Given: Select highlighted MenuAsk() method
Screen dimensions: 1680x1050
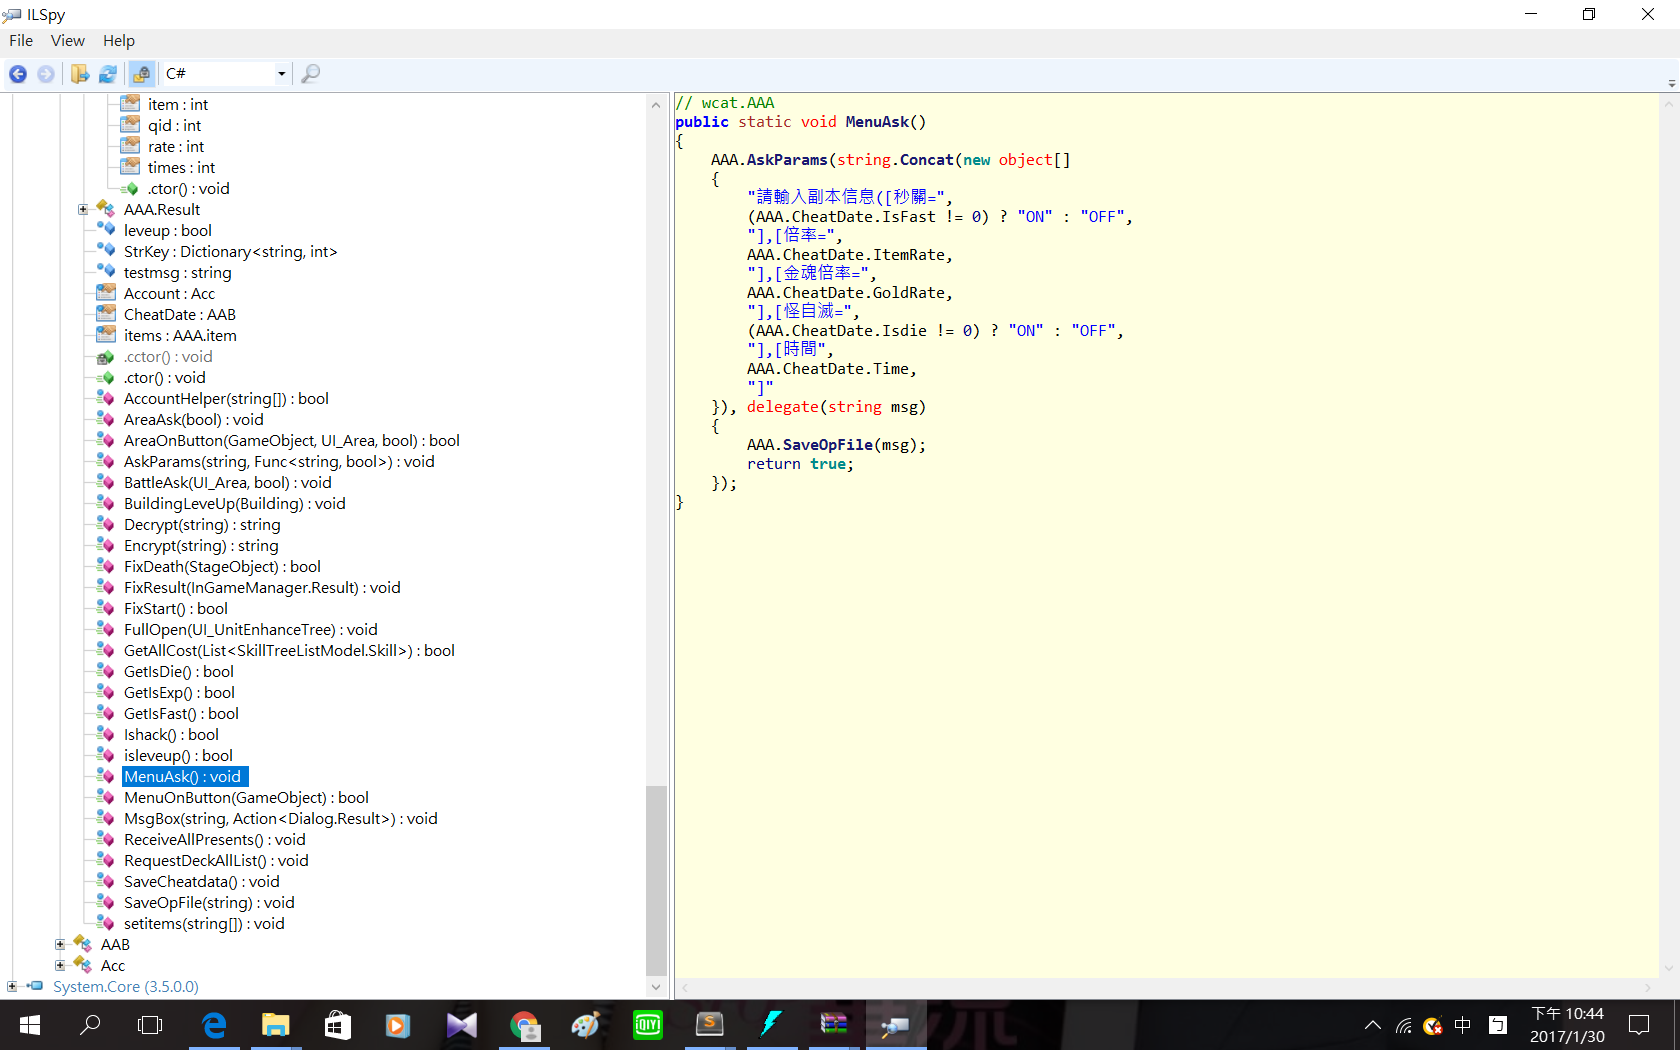Looking at the screenshot, I should point(185,777).
